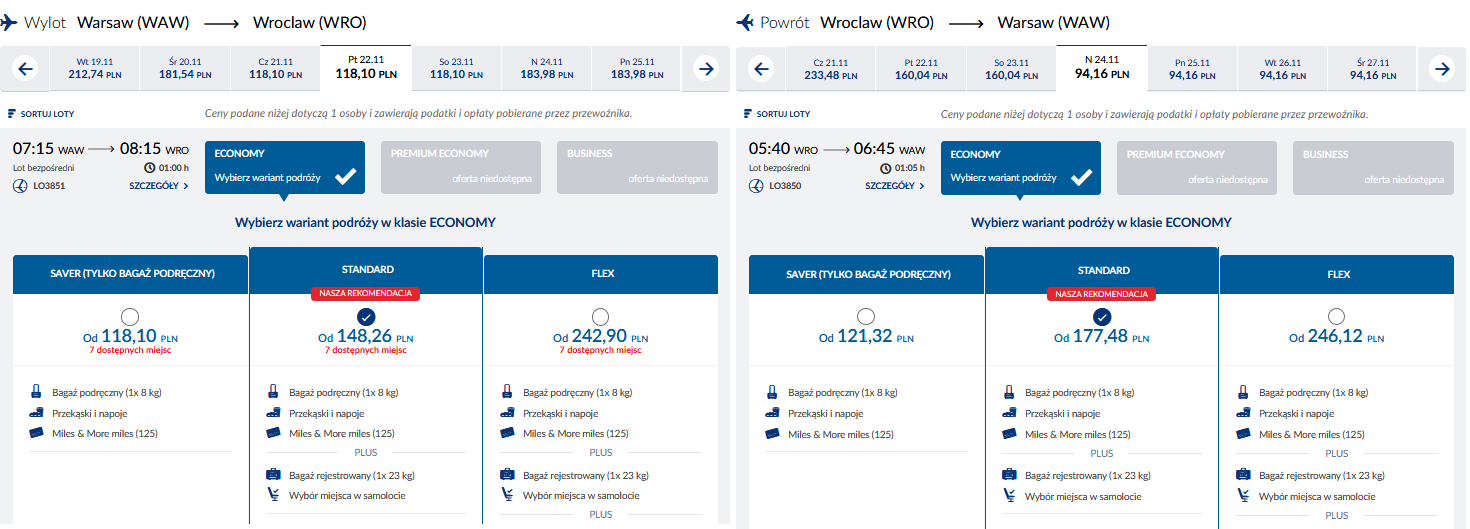Click the snacks and drinks icon in outbound Saver column

(x=36, y=413)
